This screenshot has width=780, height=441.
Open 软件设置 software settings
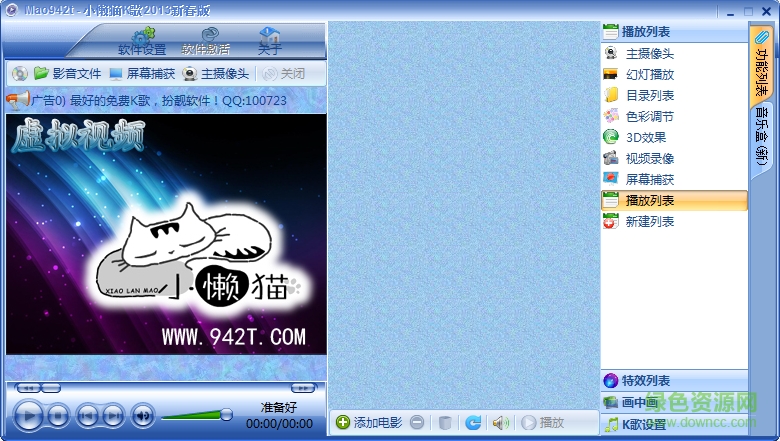point(142,42)
